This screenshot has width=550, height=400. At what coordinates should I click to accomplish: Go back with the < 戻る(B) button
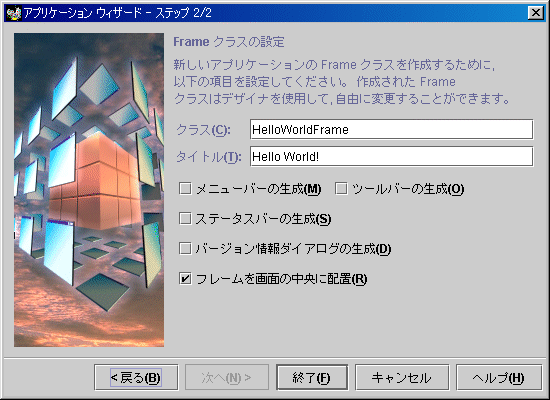(x=136, y=378)
